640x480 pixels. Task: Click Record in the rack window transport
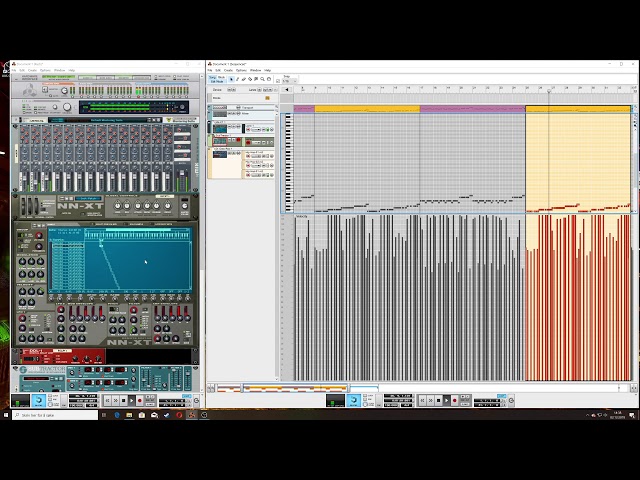pos(140,401)
